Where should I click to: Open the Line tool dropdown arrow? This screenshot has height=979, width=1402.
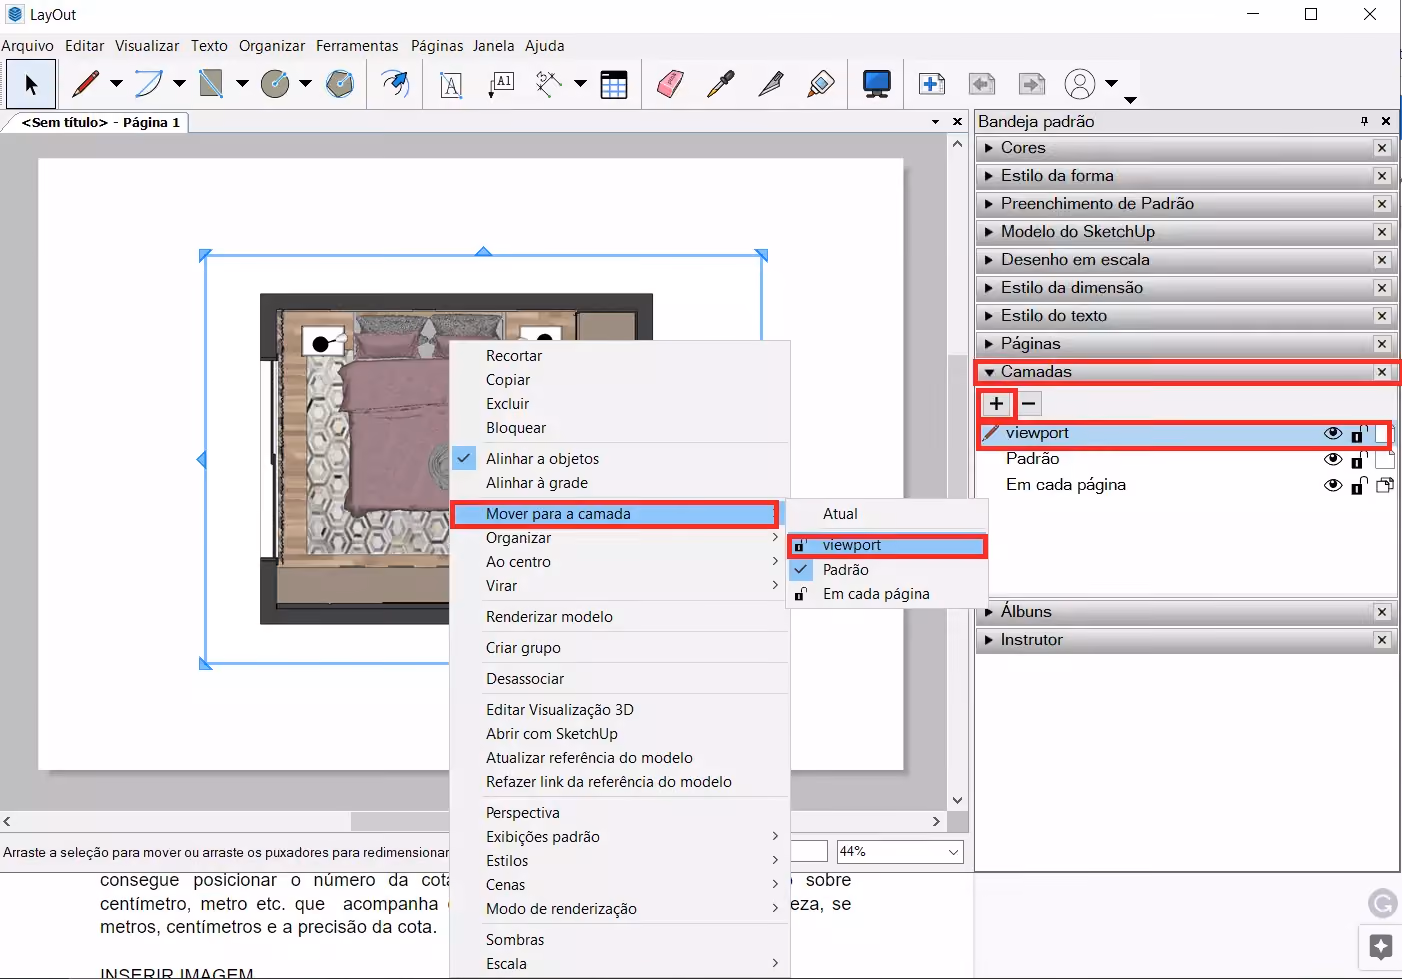[x=116, y=84]
